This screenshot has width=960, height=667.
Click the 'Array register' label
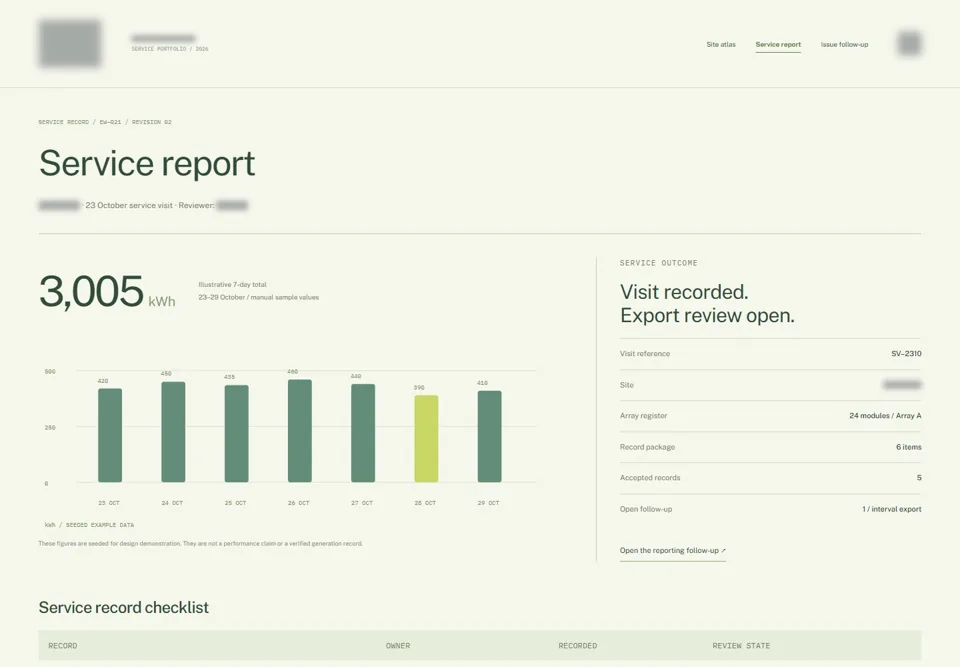(643, 416)
